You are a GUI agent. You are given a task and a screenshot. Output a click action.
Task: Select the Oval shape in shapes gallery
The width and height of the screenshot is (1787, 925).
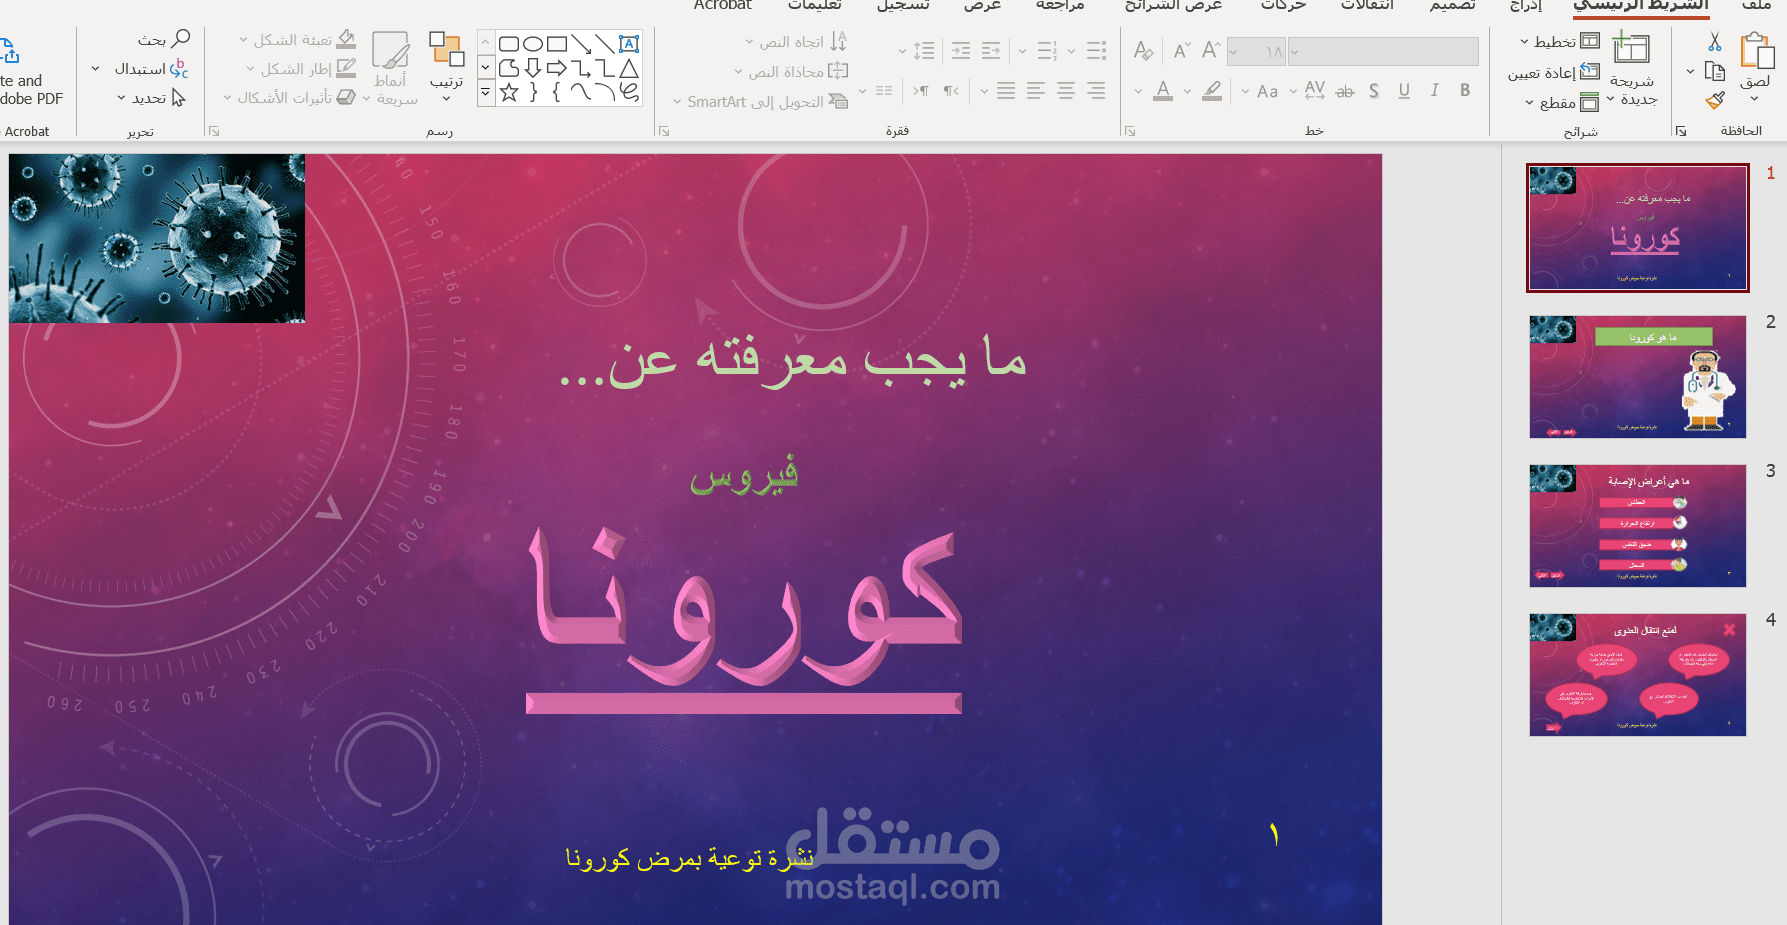[x=533, y=44]
